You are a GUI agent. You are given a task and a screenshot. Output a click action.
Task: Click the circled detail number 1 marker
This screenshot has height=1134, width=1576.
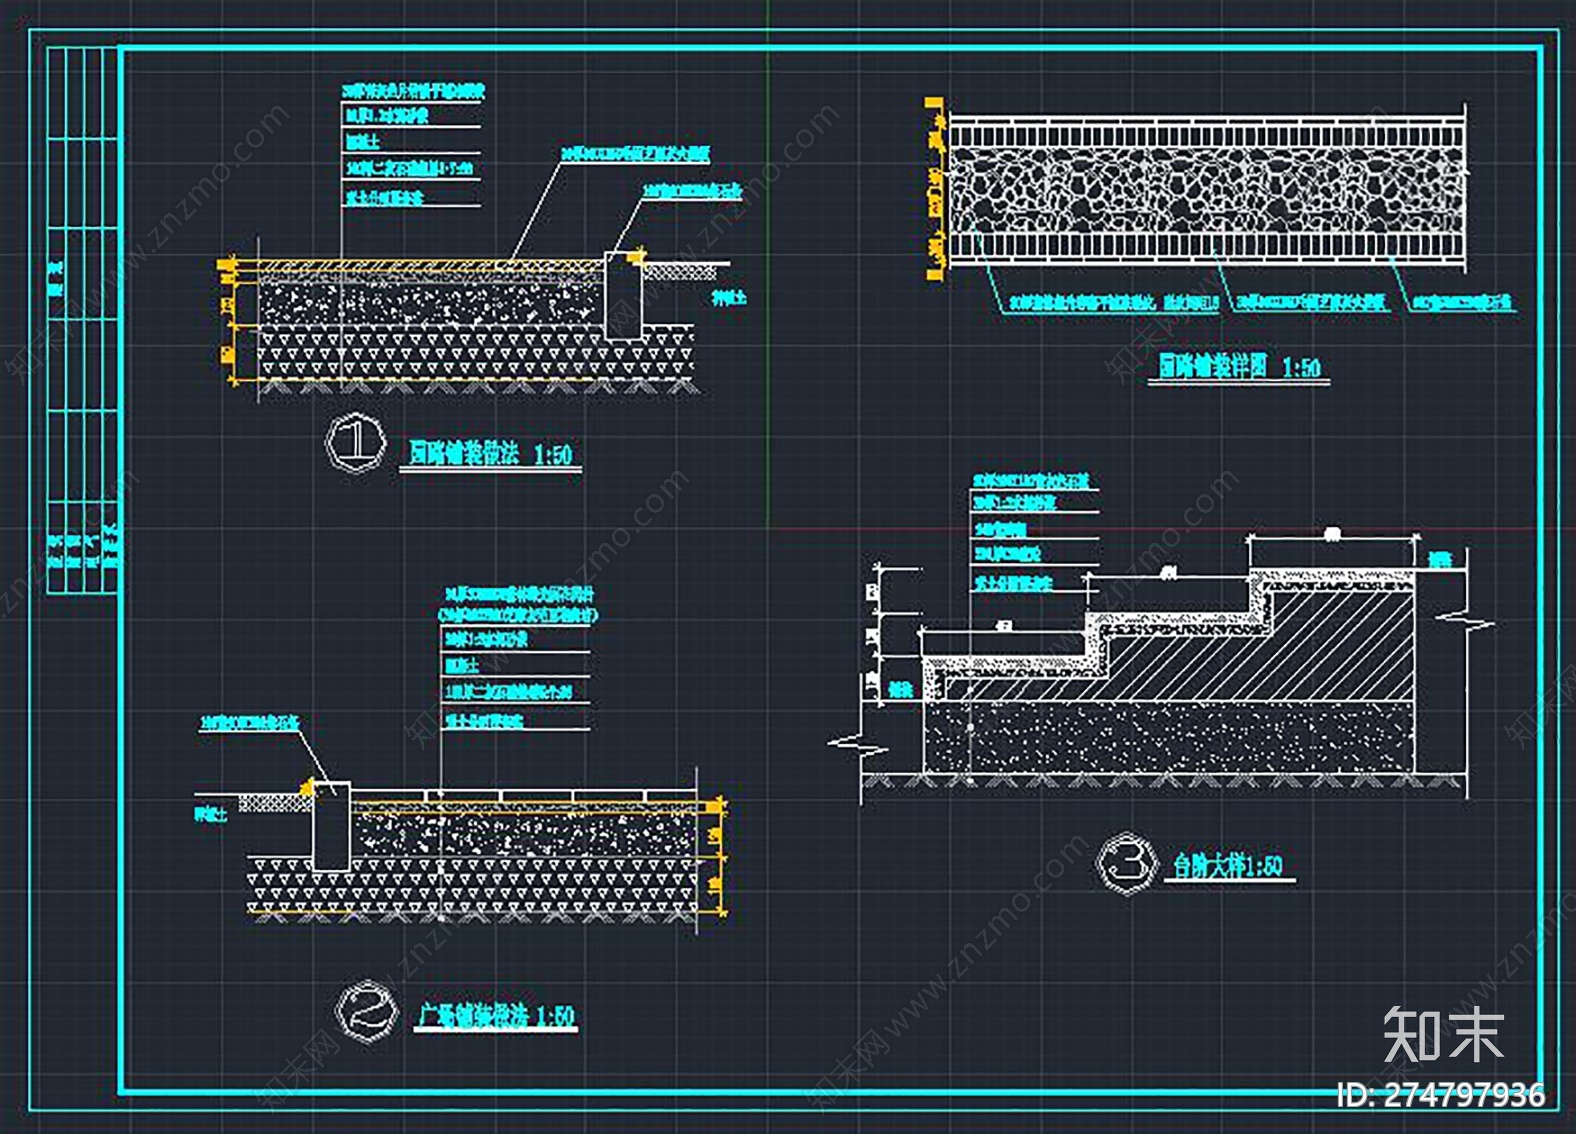356,444
